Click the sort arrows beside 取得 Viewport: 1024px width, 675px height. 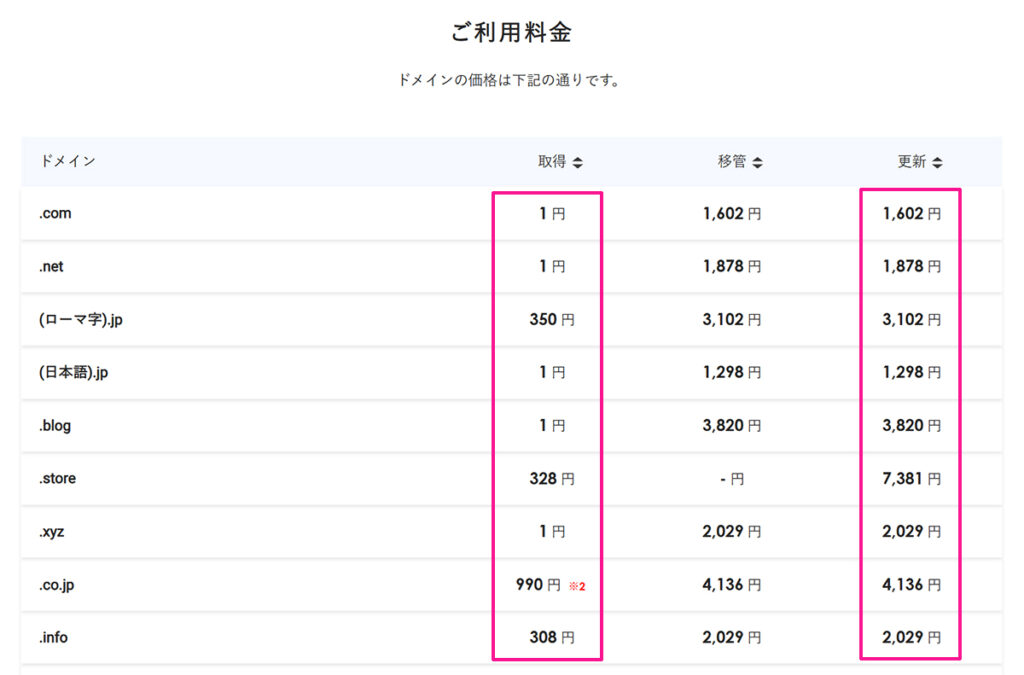(578, 162)
